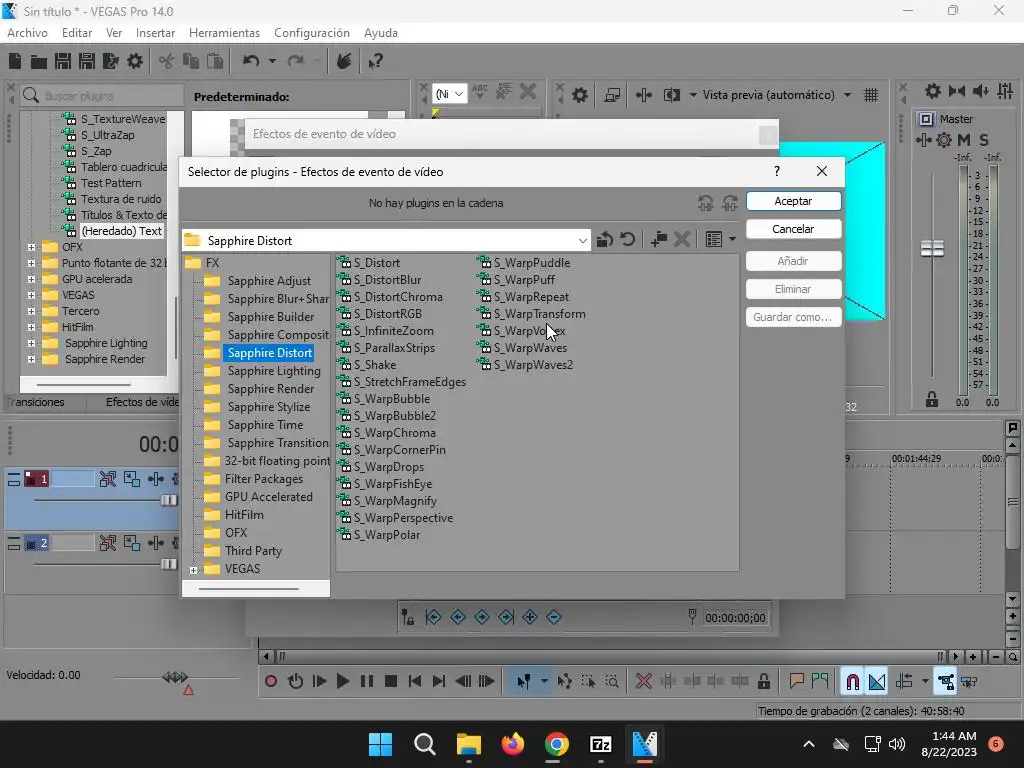This screenshot has height=768, width=1024.
Task: Click the track 2 number box
Action: click(37, 543)
